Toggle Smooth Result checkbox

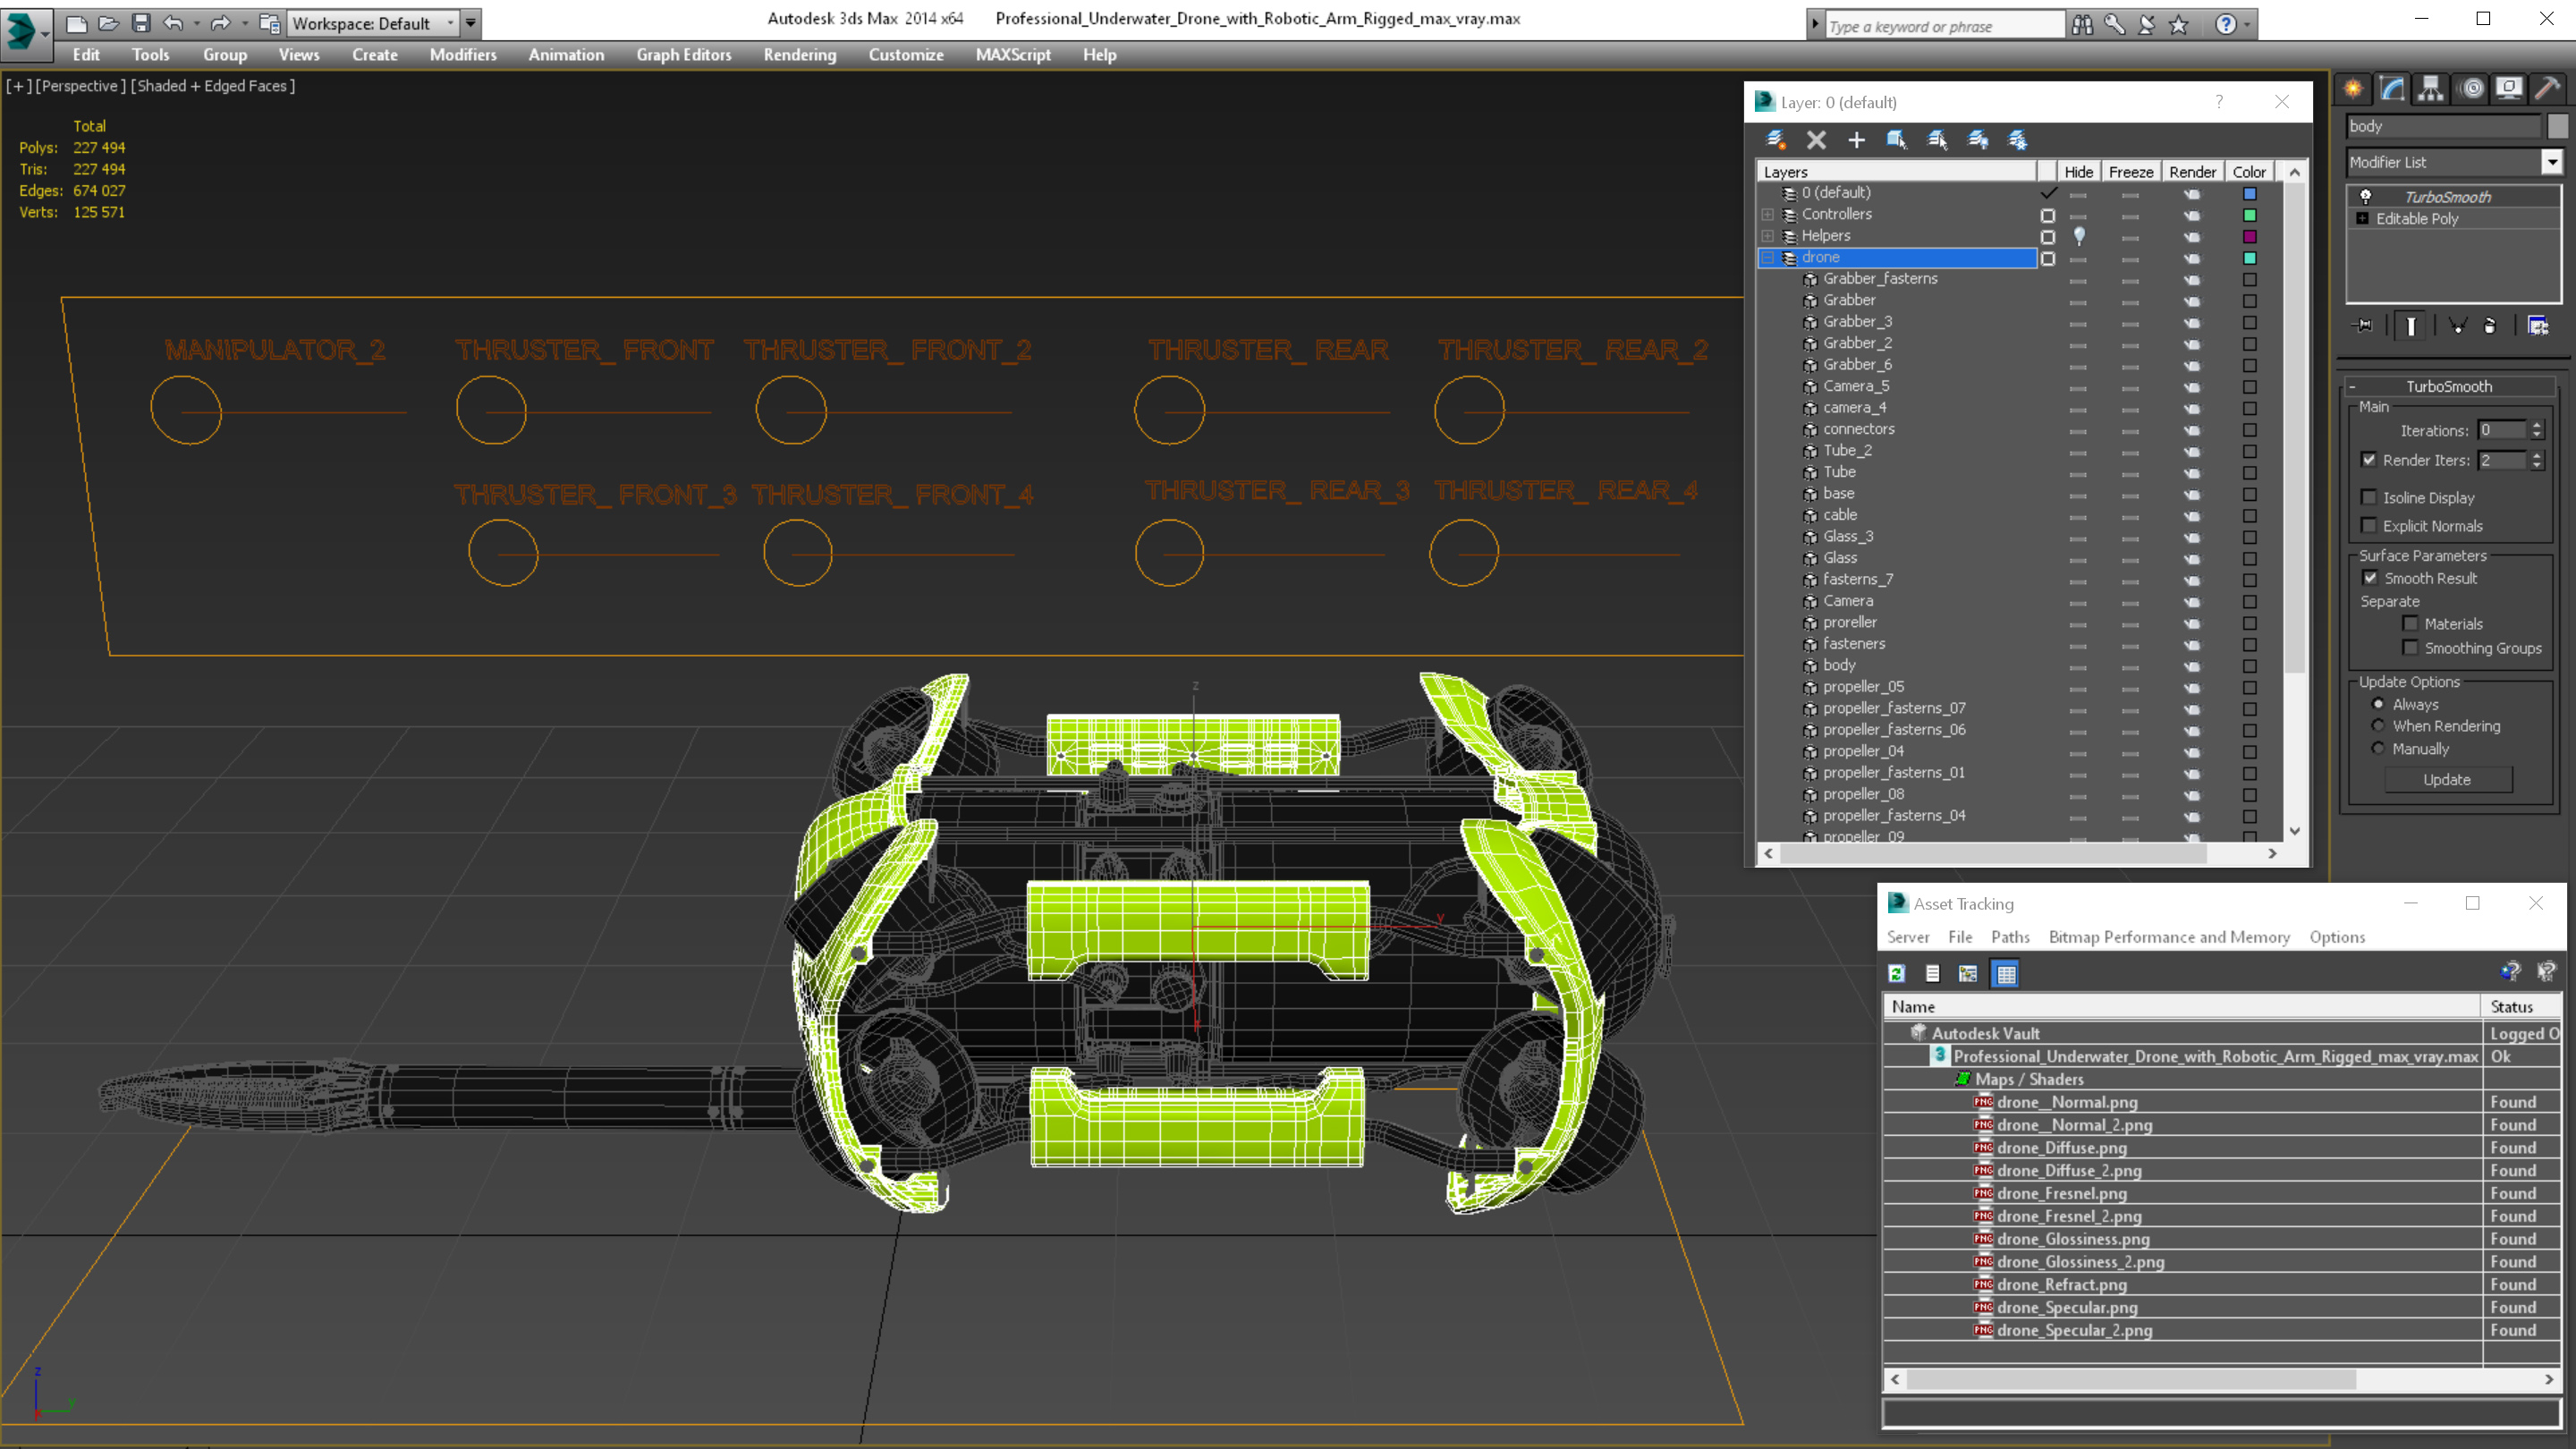point(2370,578)
